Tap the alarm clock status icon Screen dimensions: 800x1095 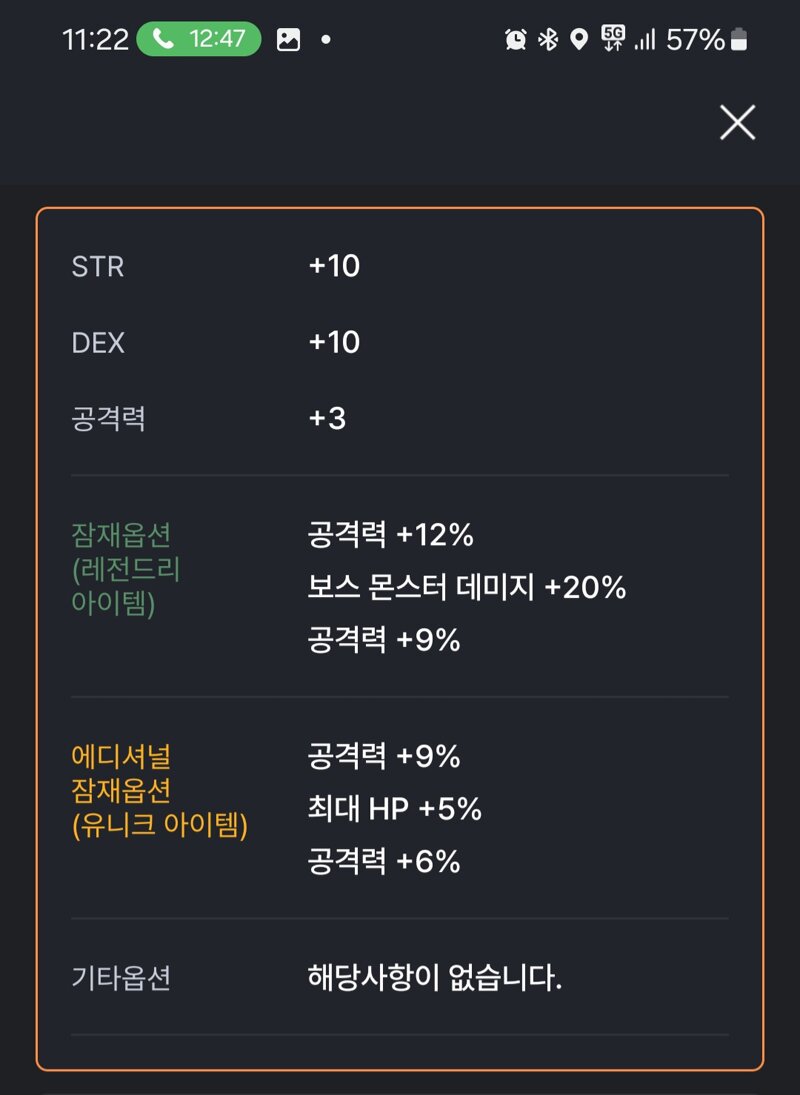(x=515, y=39)
